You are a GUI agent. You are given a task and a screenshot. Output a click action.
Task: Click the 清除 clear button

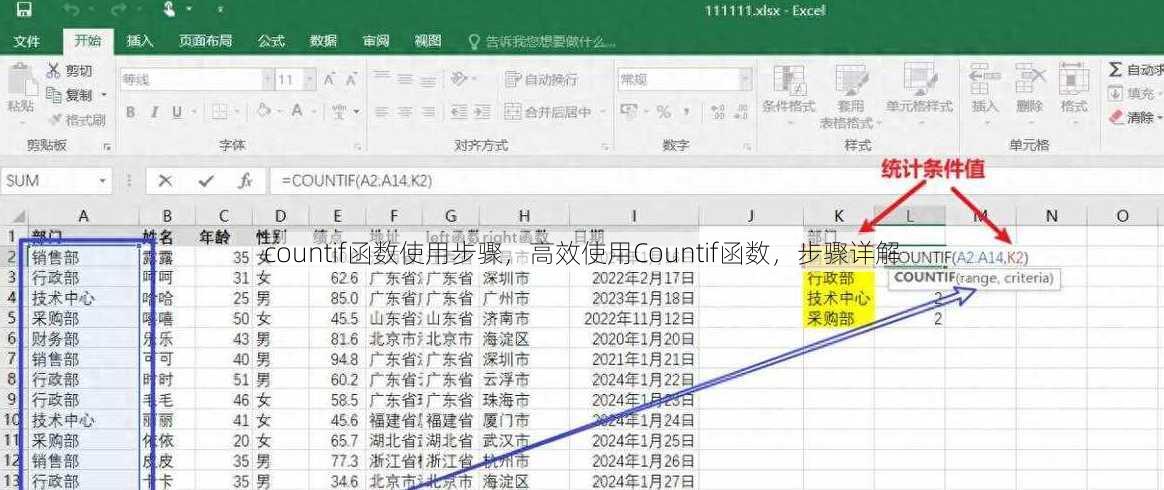click(x=1134, y=117)
